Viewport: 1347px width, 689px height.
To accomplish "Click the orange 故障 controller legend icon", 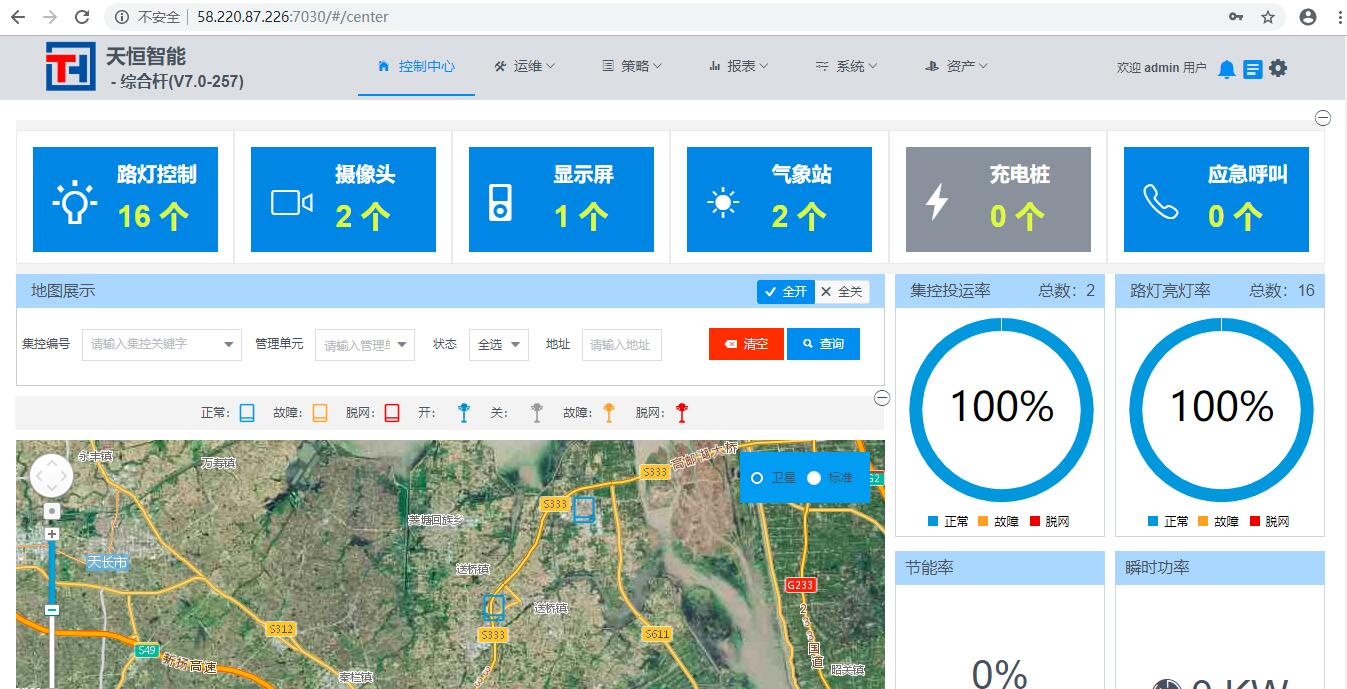I will (320, 413).
